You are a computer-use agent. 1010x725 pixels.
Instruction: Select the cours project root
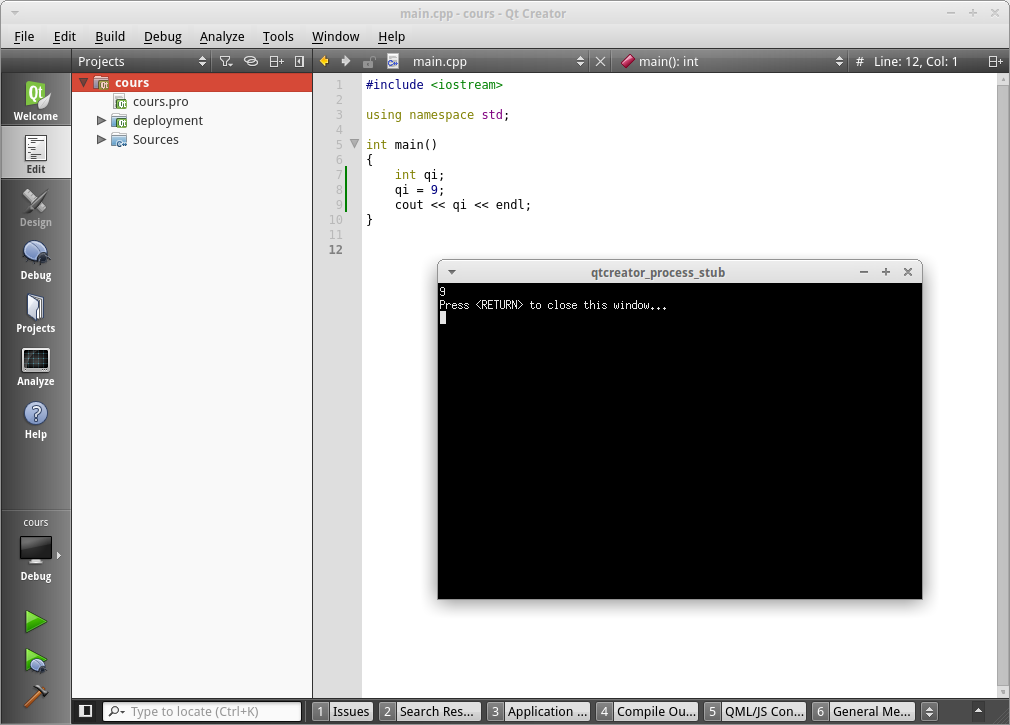[x=192, y=82]
